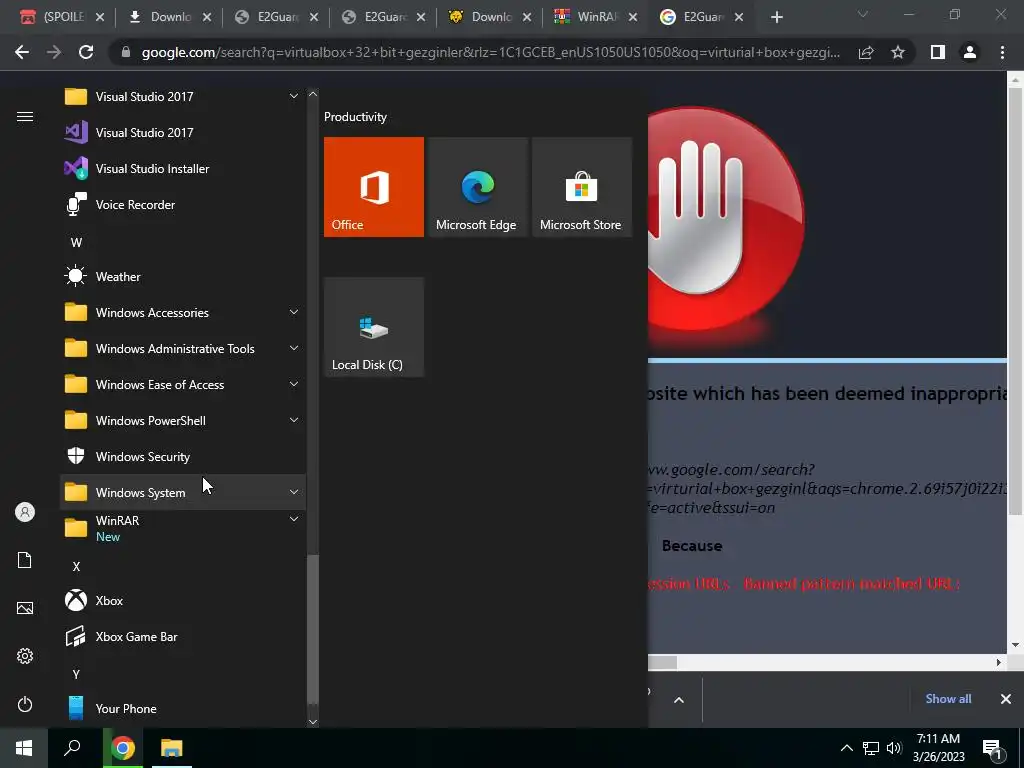The image size is (1024, 768).
Task: Open new Chrome tab
Action: [776, 17]
